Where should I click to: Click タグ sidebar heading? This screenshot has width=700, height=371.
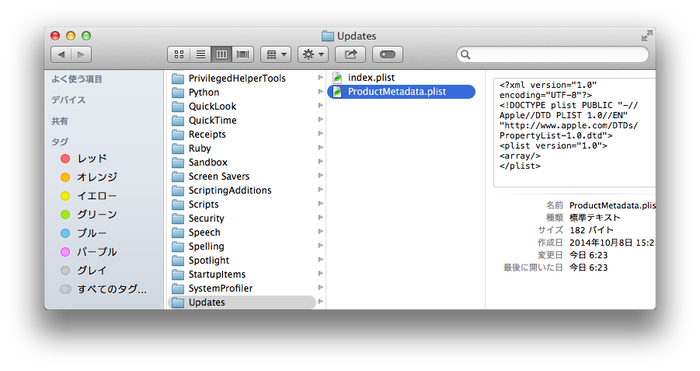pos(60,142)
